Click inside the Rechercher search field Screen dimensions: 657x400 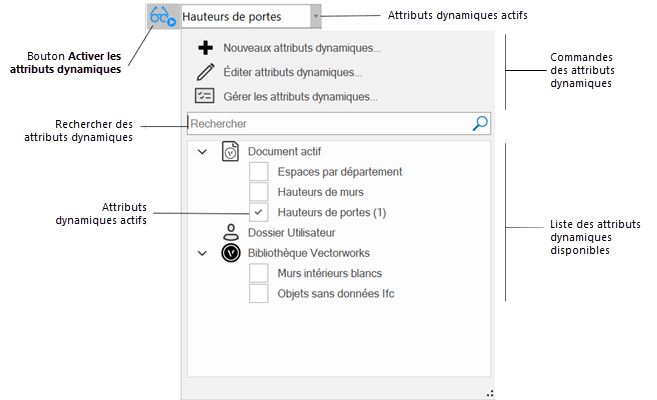pyautogui.click(x=325, y=124)
